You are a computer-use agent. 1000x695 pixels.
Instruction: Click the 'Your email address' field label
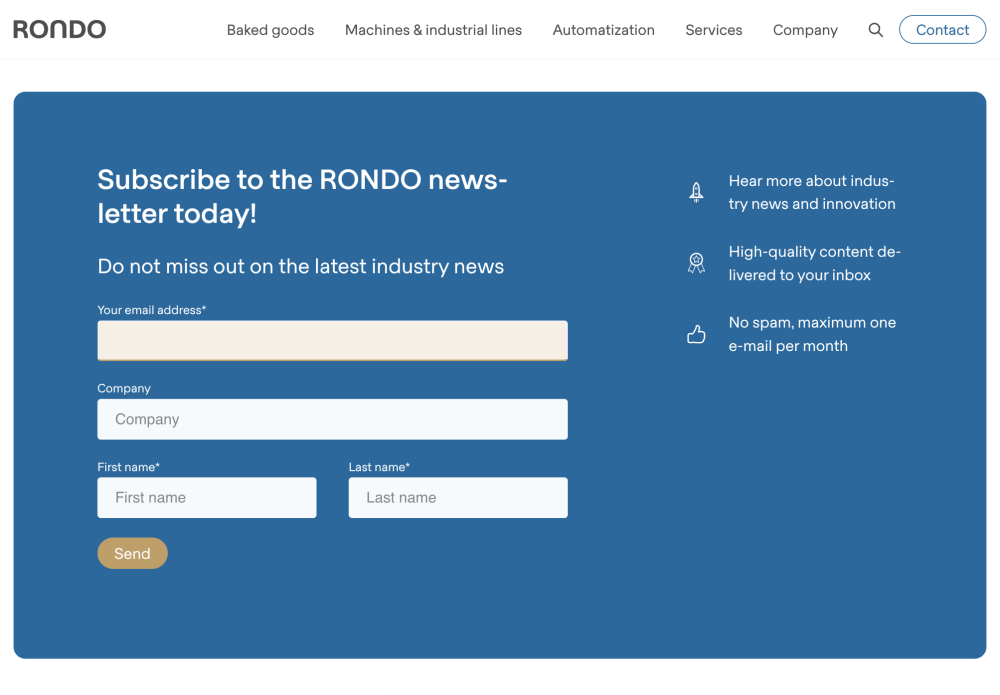pos(151,310)
